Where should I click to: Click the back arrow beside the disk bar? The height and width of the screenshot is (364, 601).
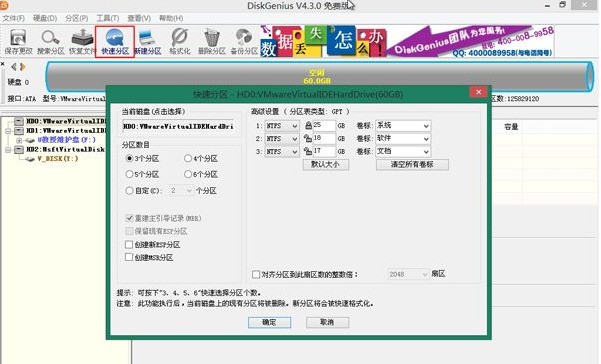tap(14, 67)
